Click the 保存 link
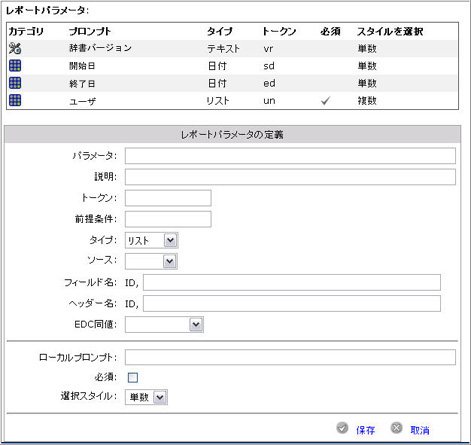The width and height of the screenshot is (471, 445). click(x=365, y=430)
